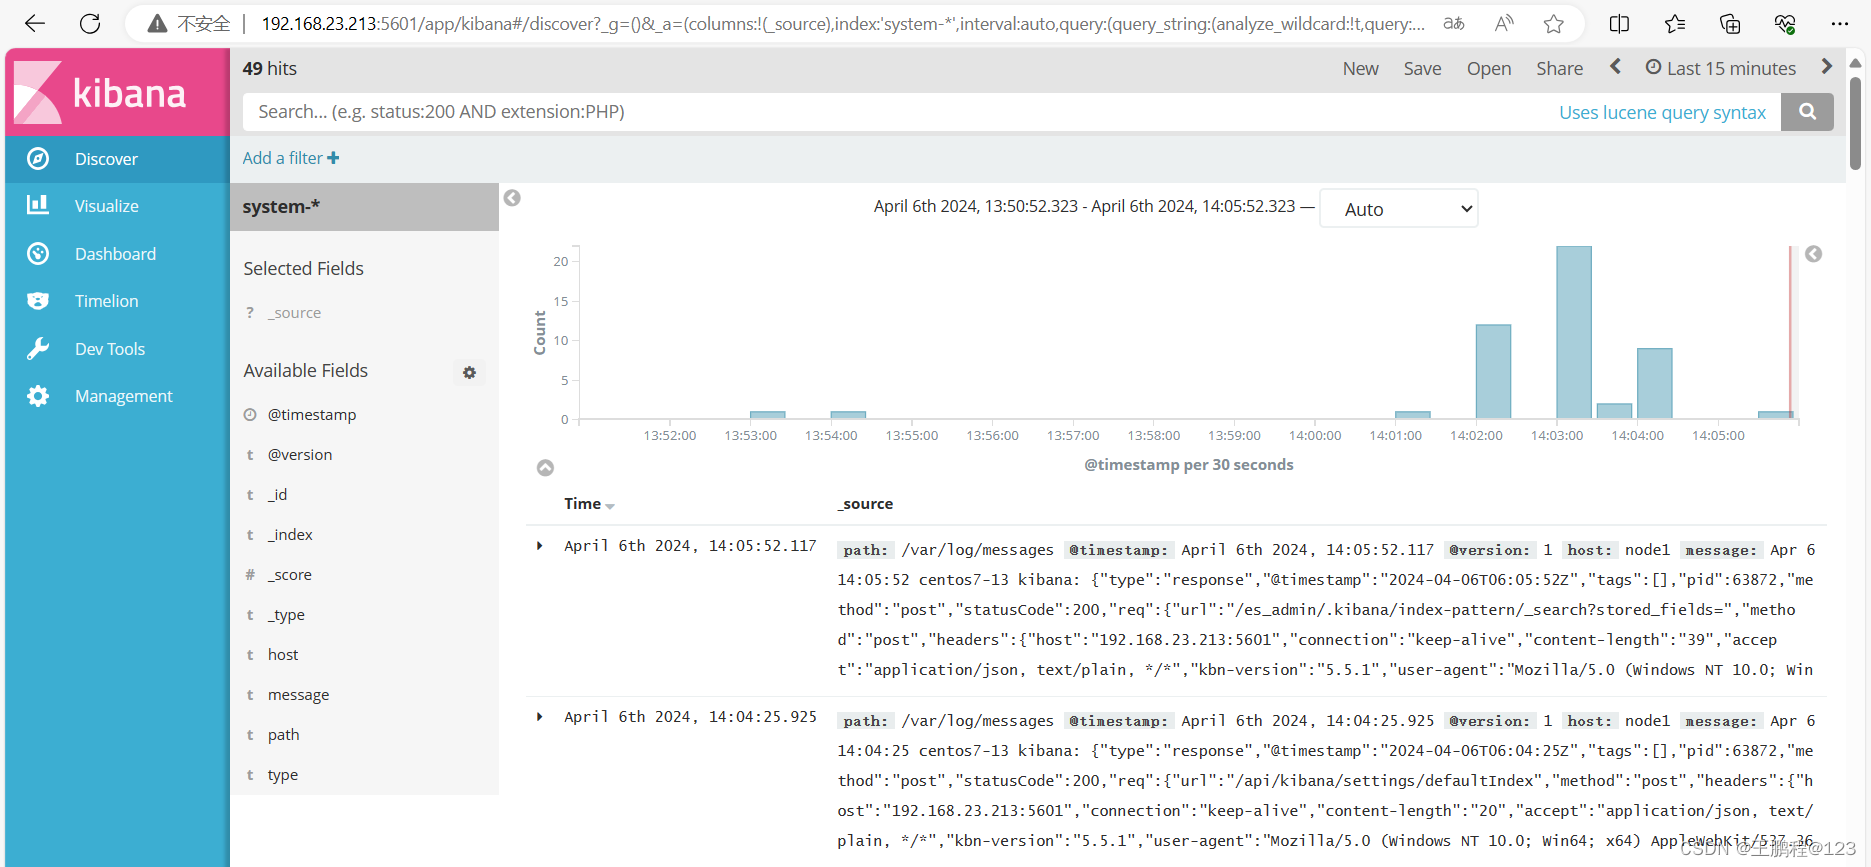Click Add a filter link
Viewport: 1871px width, 867px height.
[291, 158]
